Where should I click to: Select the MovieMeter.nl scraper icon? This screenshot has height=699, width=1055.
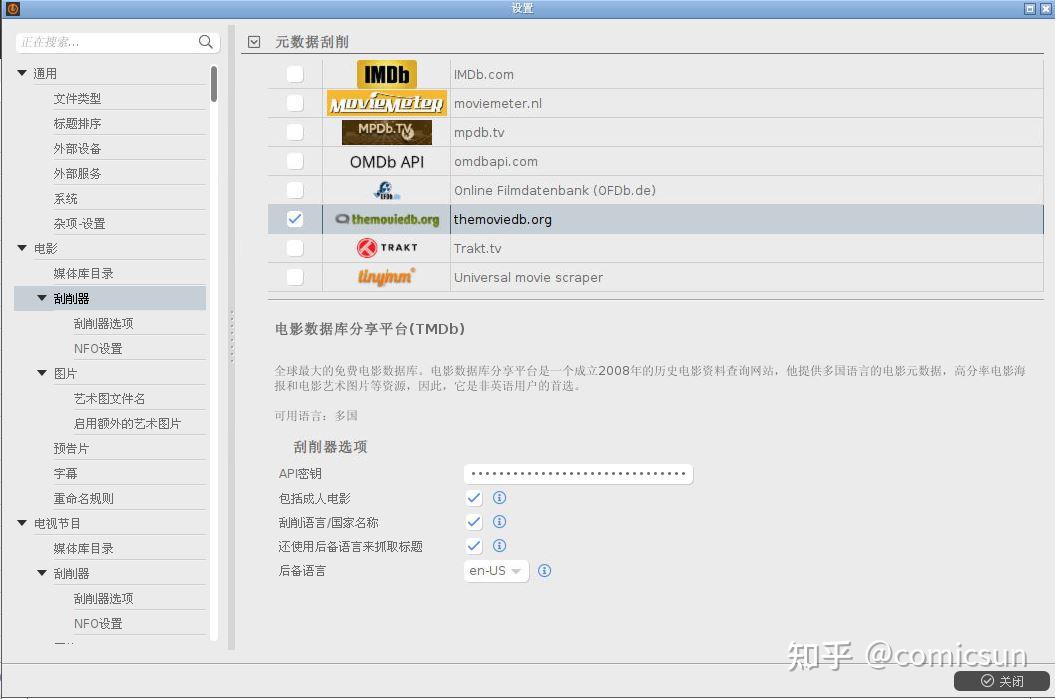[386, 102]
